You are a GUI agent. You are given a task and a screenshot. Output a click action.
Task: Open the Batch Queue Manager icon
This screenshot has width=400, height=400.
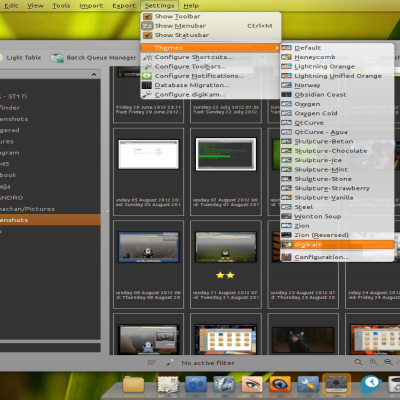click(x=57, y=58)
